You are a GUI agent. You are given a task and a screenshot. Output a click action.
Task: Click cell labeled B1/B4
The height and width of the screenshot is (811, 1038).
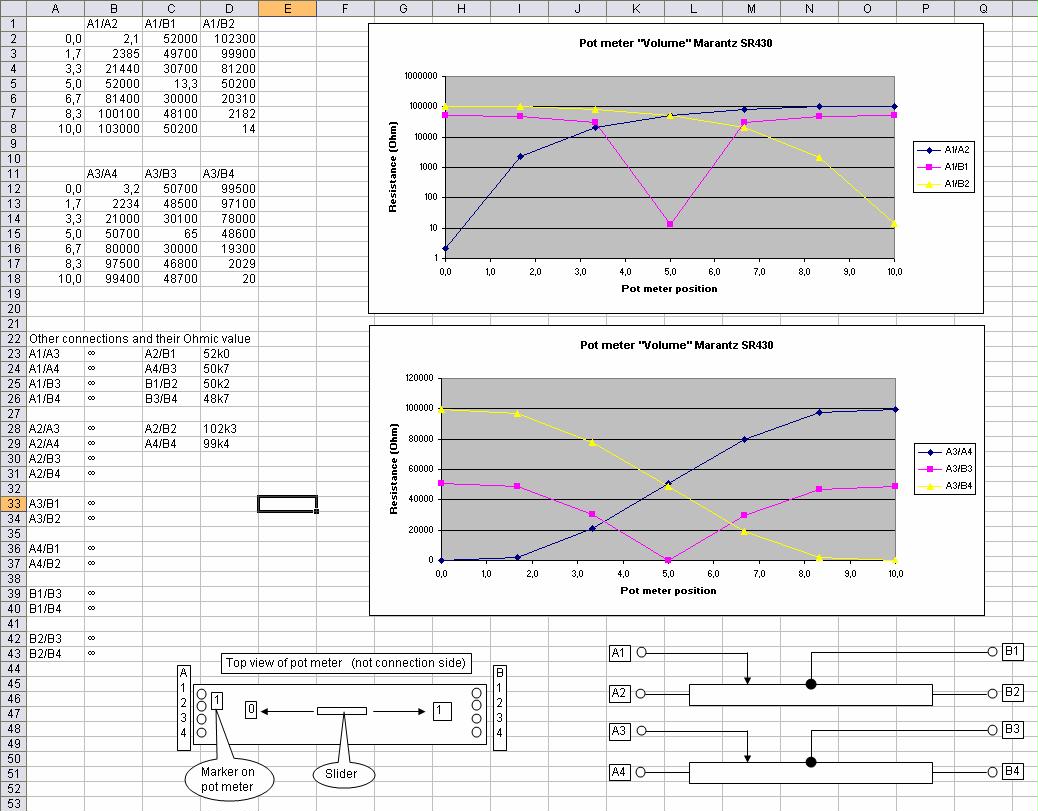[x=56, y=608]
